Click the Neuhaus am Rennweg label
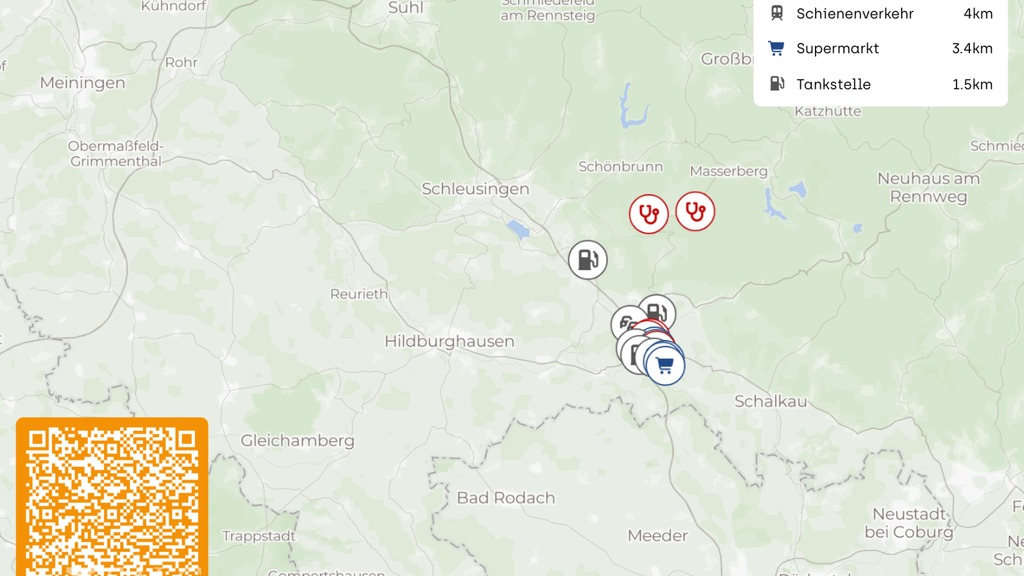This screenshot has height=576, width=1024. click(x=929, y=187)
